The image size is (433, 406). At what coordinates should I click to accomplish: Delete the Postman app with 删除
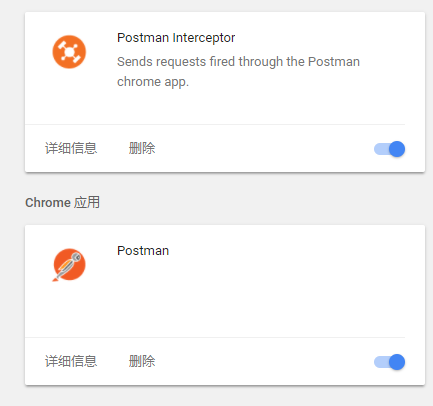(142, 361)
